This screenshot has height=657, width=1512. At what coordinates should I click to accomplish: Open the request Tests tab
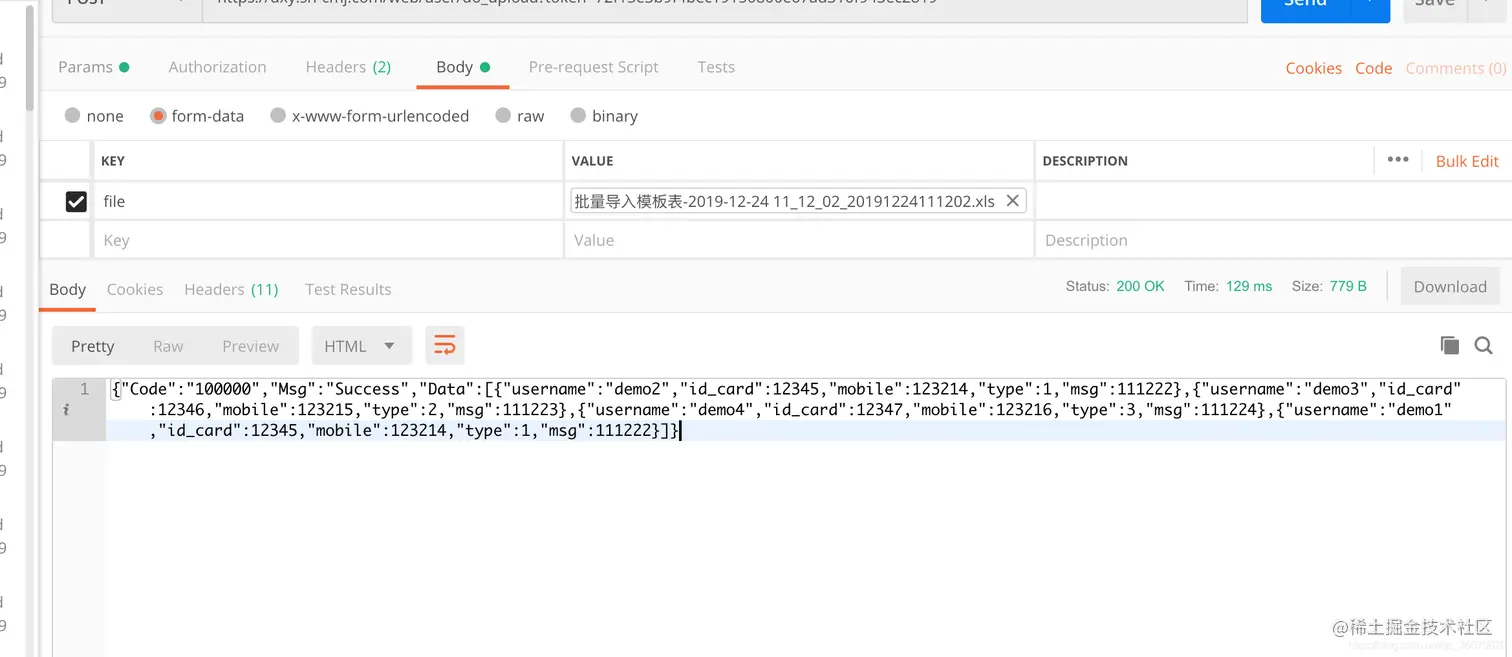click(x=716, y=67)
